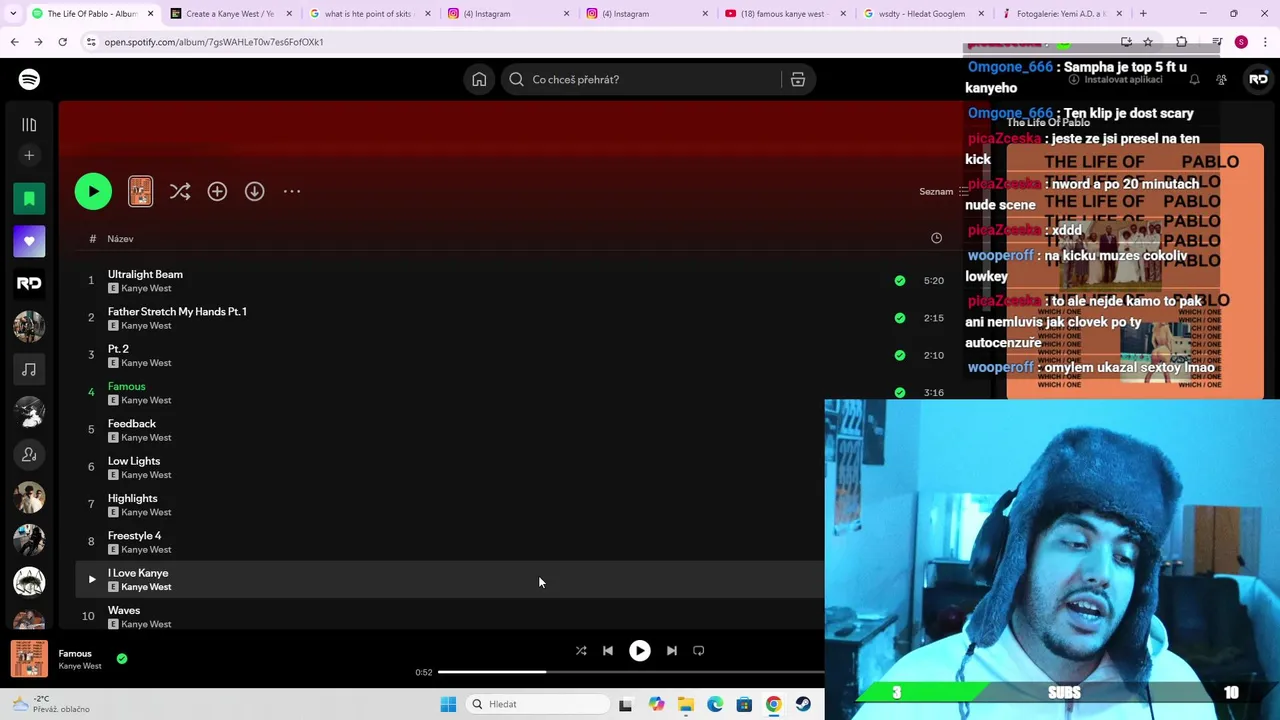Viewport: 1280px width, 720px height.
Task: Change the Seznam list view
Action: coord(943,191)
